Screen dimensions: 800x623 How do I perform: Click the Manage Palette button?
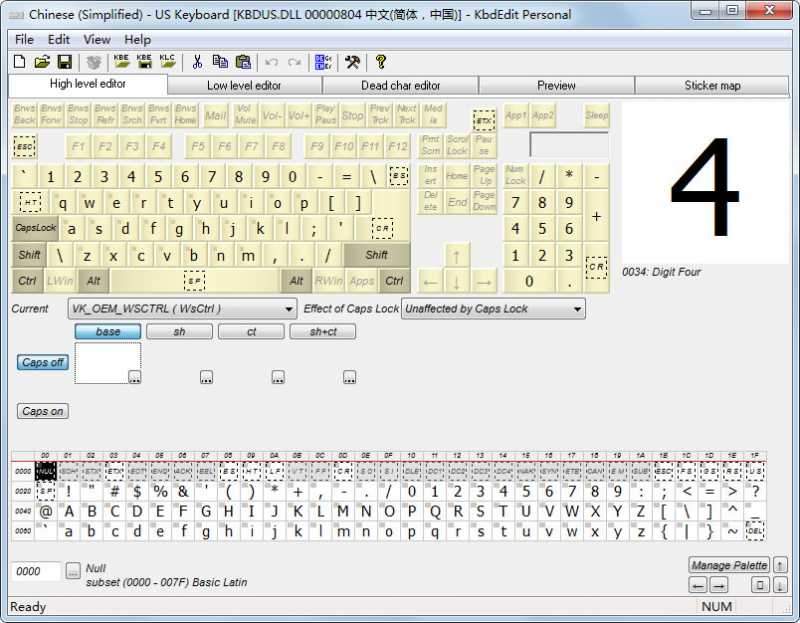(x=729, y=565)
